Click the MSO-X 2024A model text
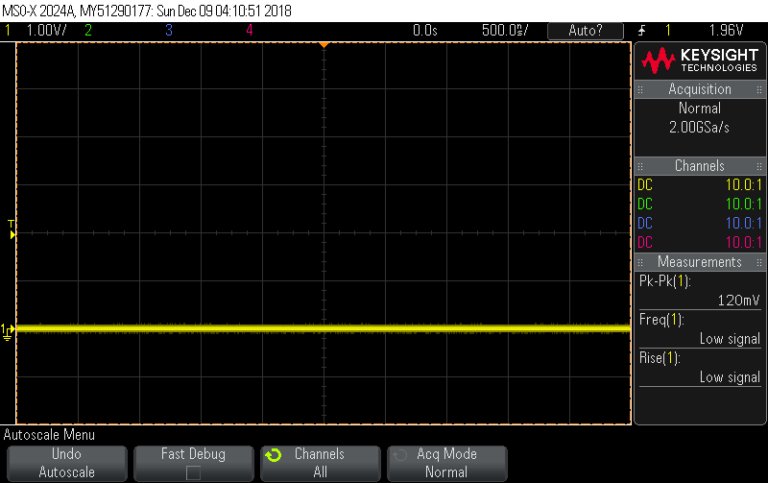 [x=38, y=11]
